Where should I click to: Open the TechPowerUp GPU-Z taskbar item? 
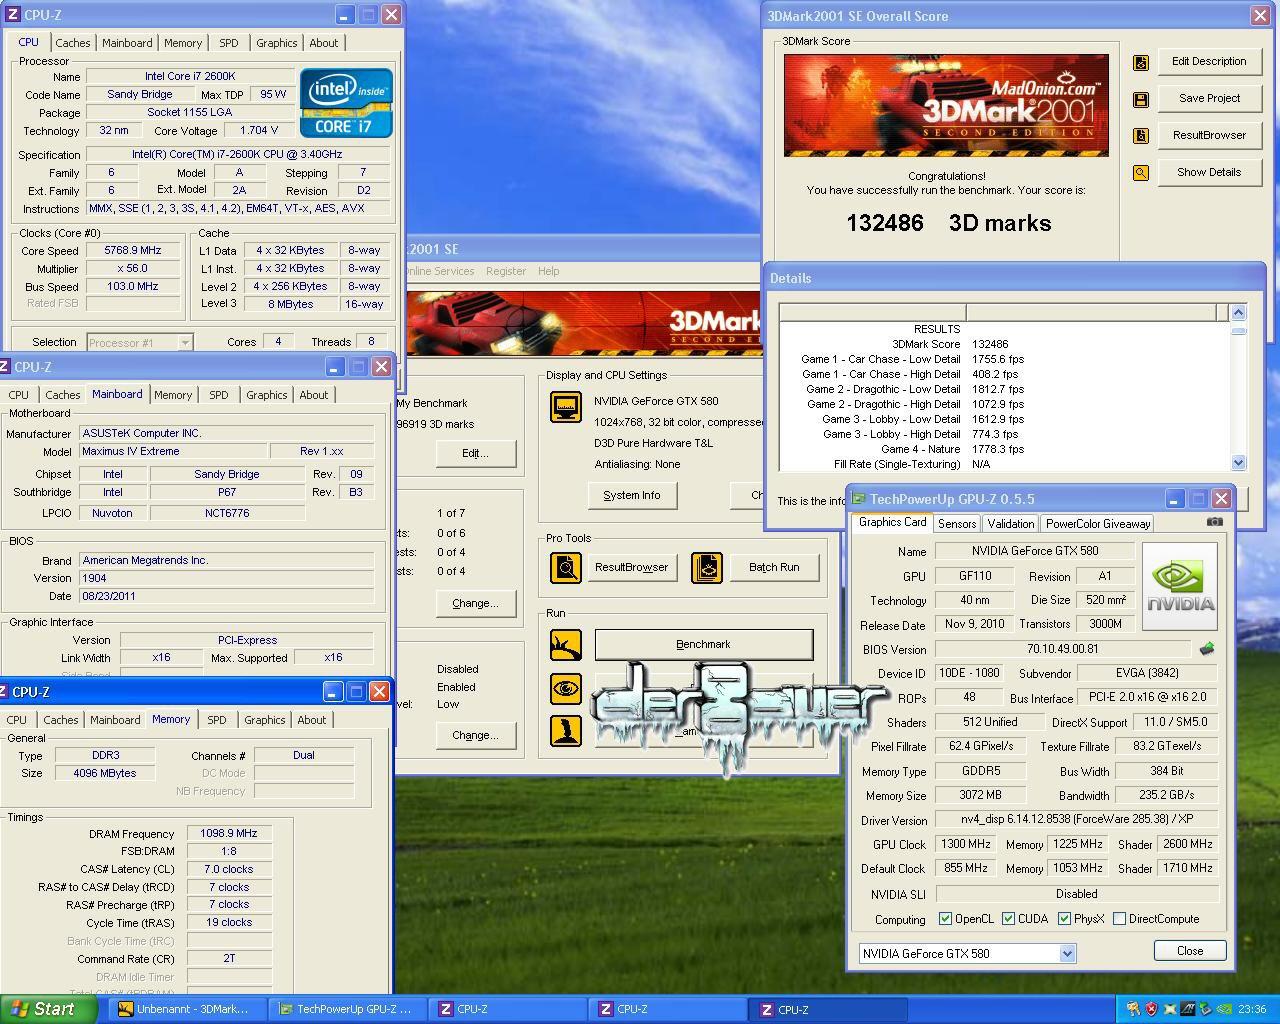coord(347,1009)
